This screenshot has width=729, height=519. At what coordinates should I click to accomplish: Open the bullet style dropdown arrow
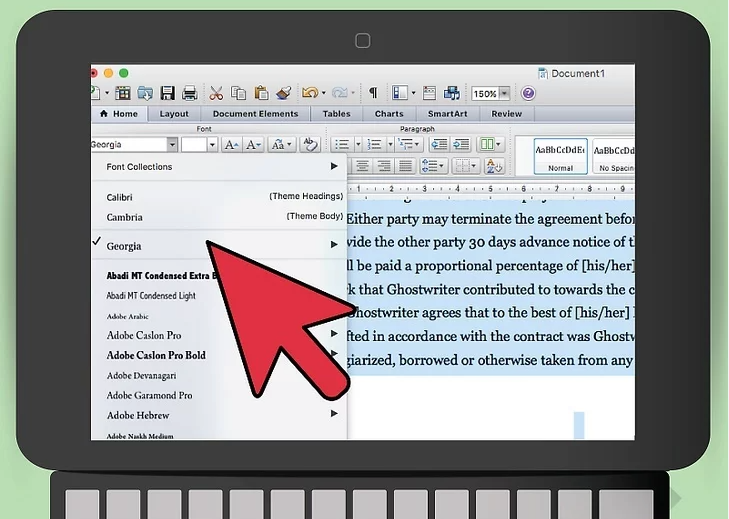pos(358,145)
